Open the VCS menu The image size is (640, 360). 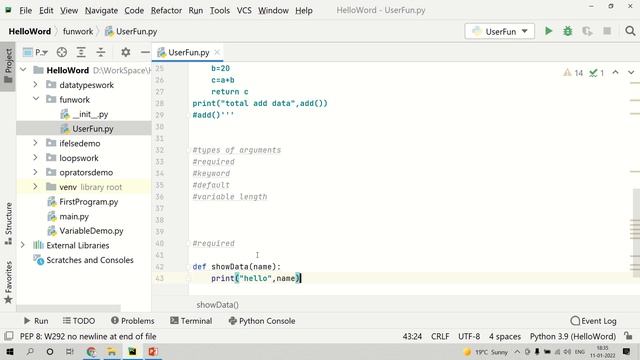point(244,10)
